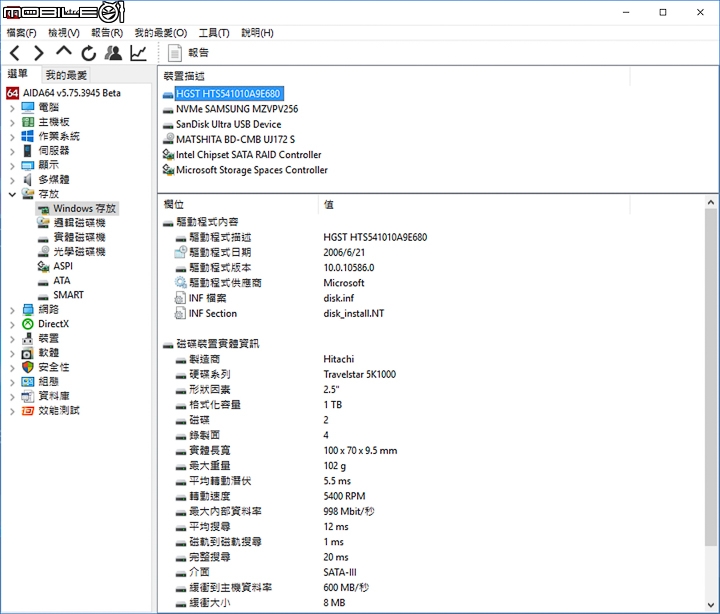Viewport: 720px width, 614px height.
Task: Open the 我的最愛(O) menu
Action: point(161,33)
